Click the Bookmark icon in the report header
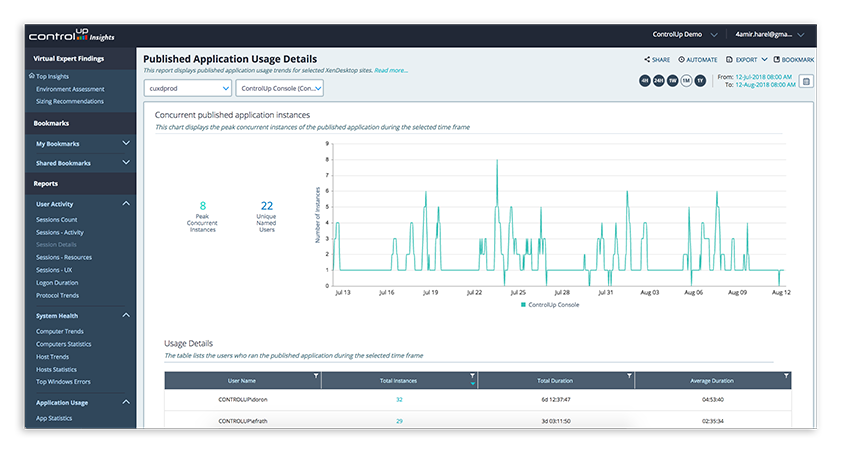 tap(777, 60)
